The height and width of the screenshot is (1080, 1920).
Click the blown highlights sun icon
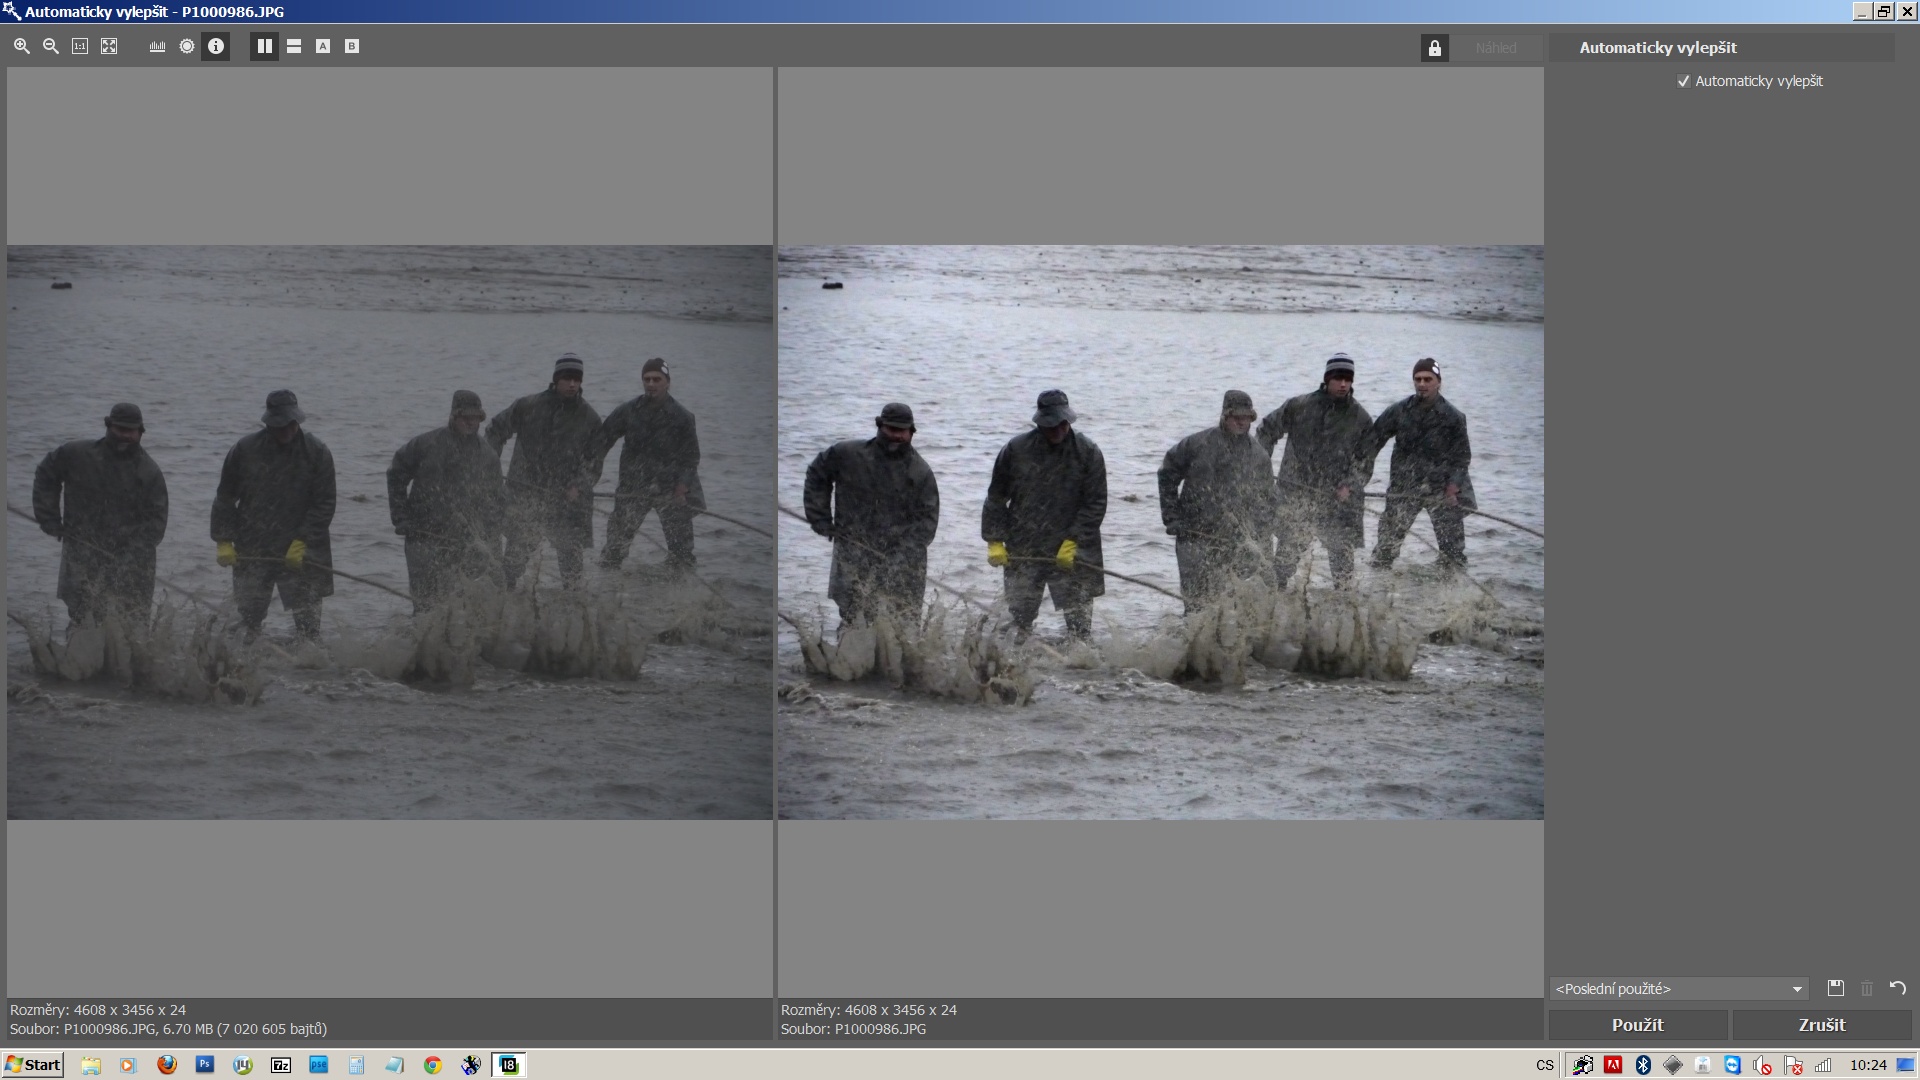point(187,47)
